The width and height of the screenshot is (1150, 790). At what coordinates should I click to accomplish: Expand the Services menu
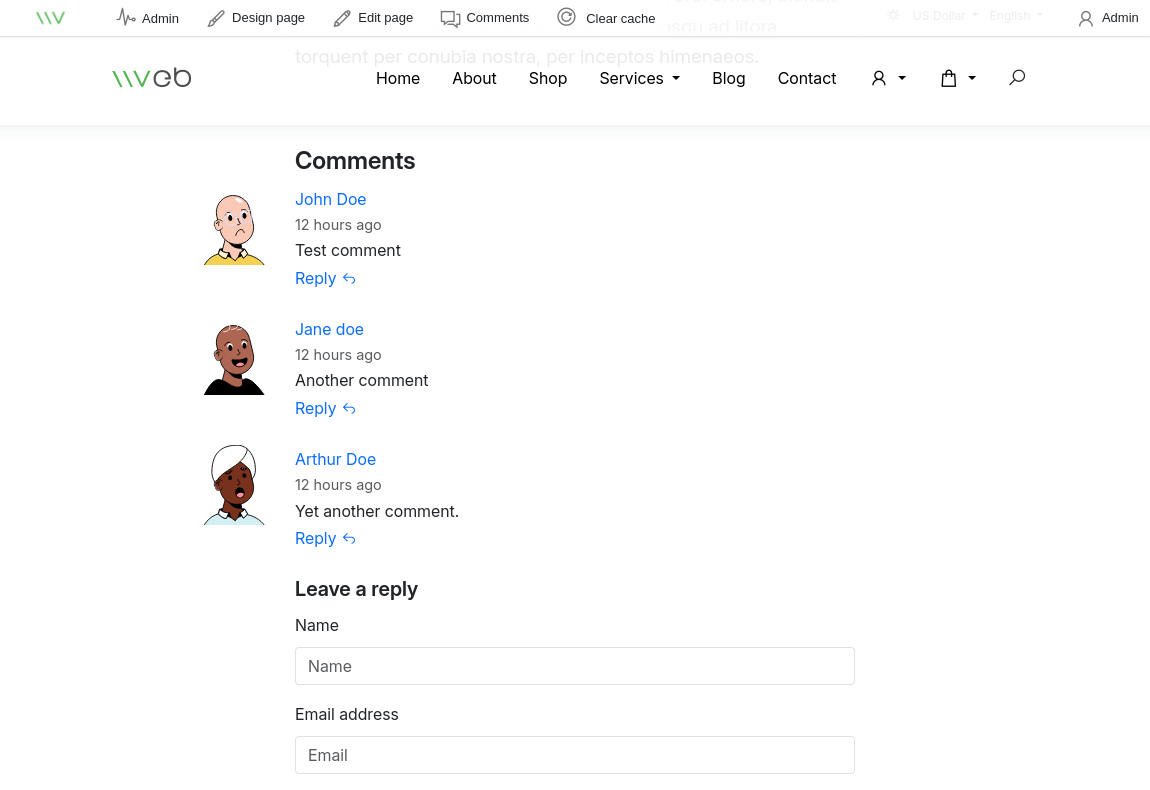click(640, 78)
